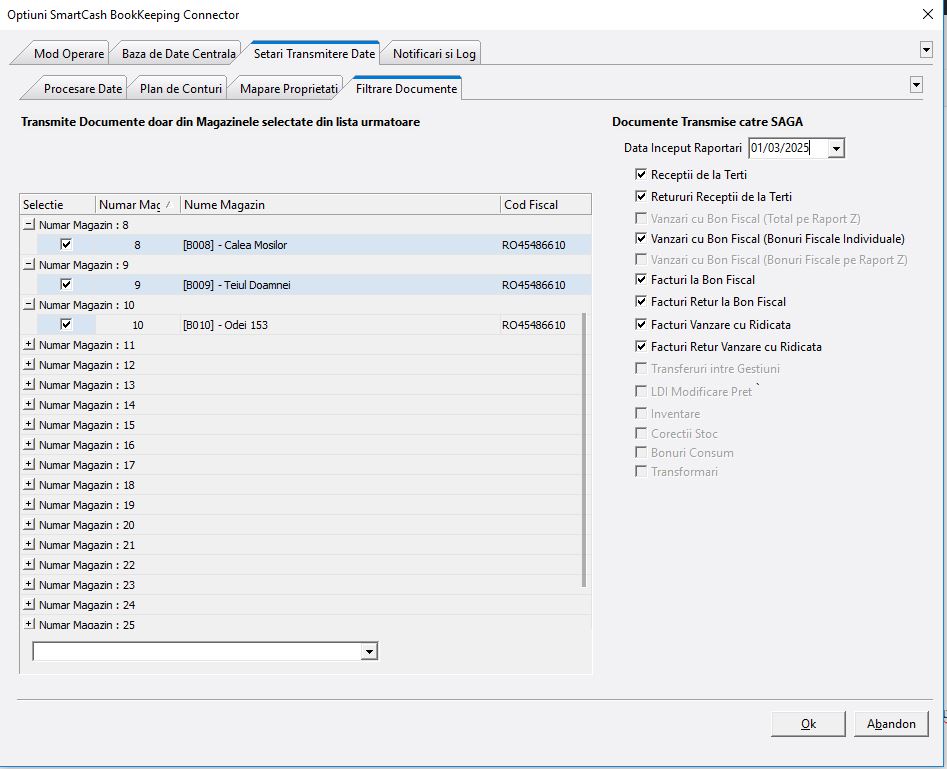Expand the Numar Magazin : 14 group
The width and height of the screenshot is (947, 769).
(28, 404)
